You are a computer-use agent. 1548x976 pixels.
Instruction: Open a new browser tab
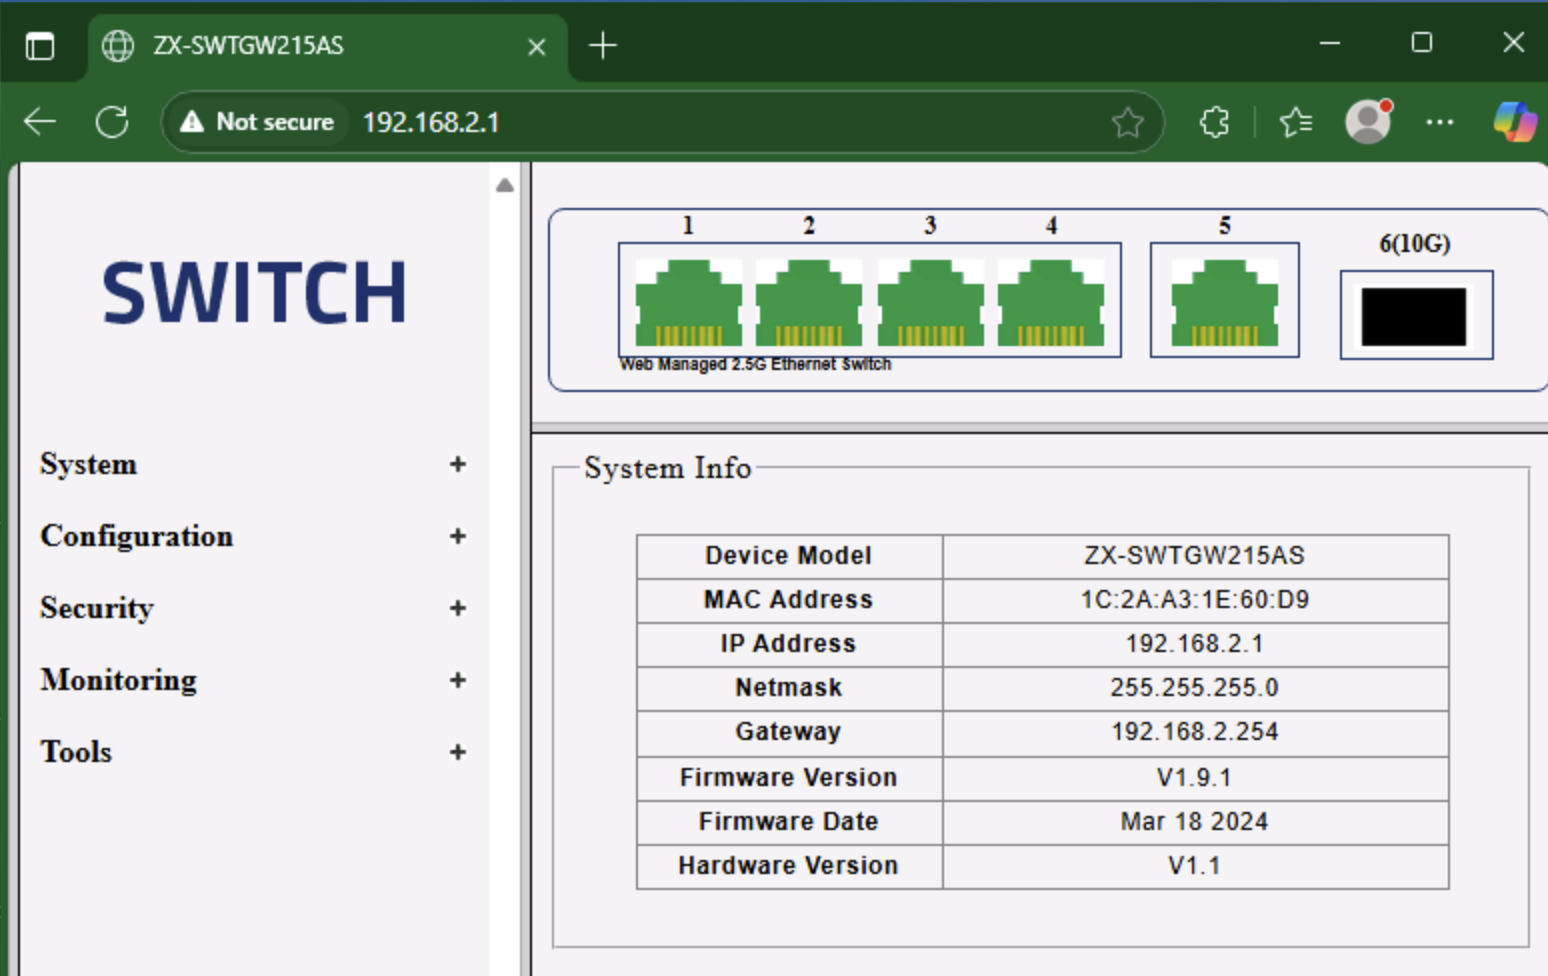[603, 45]
